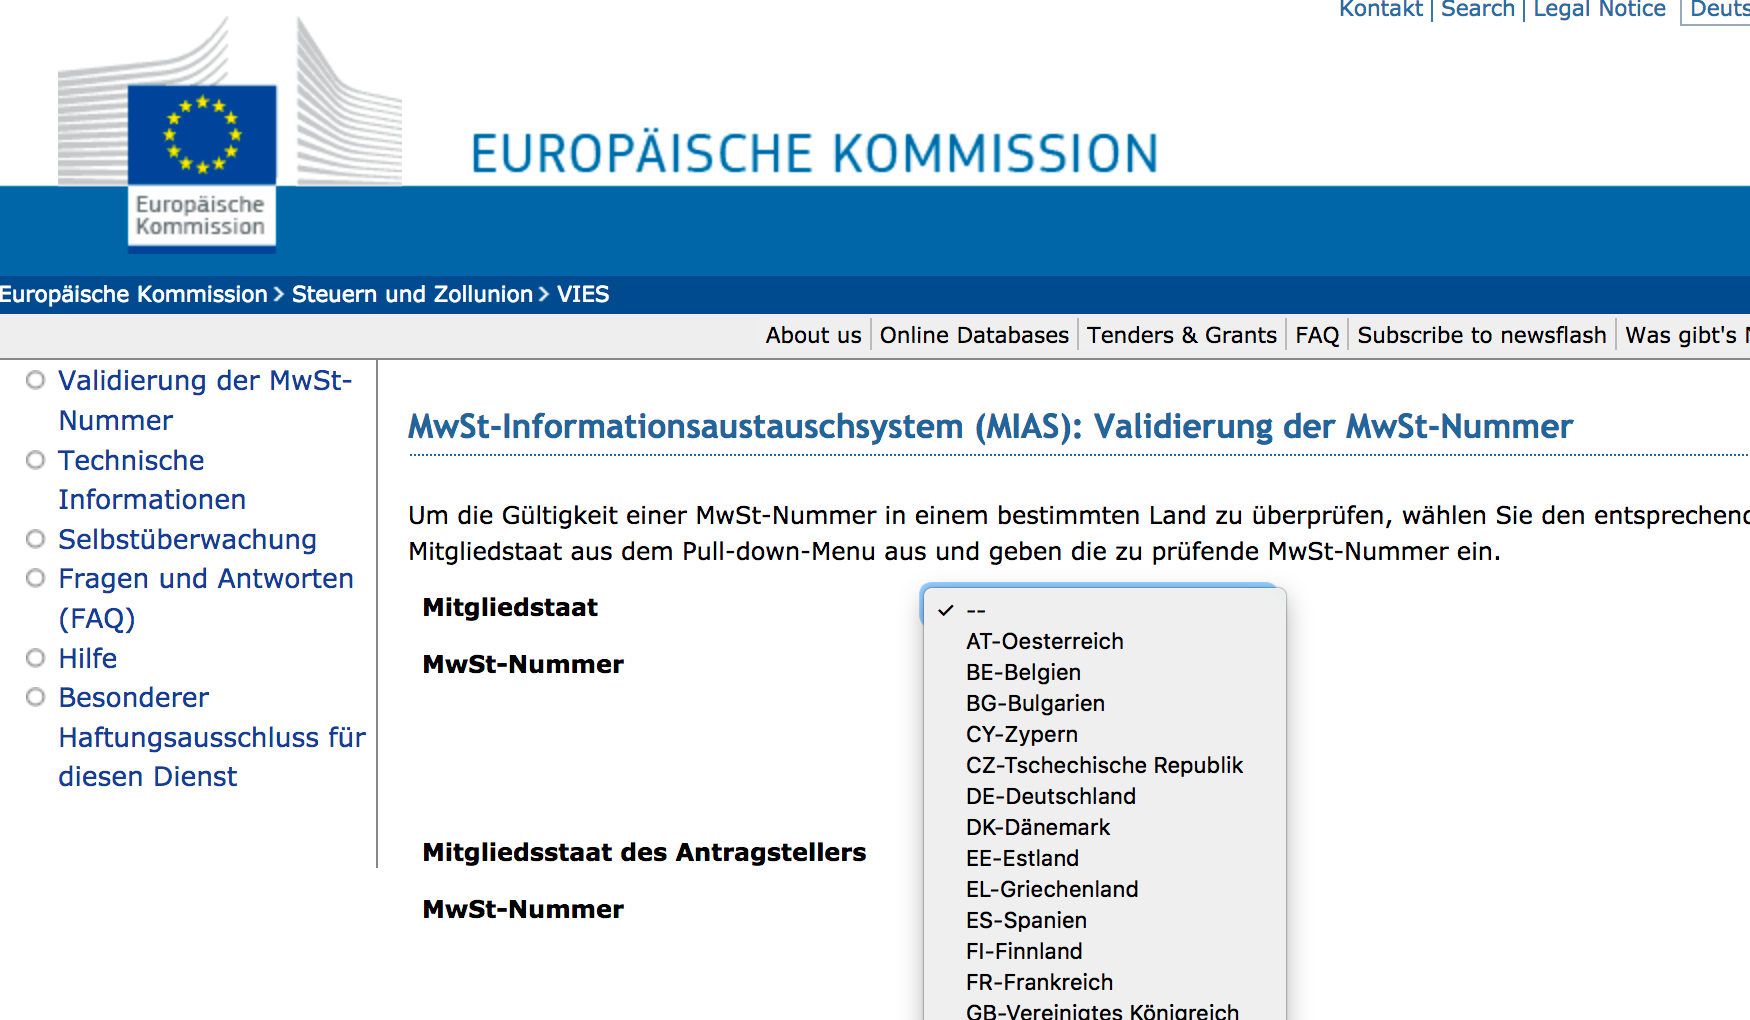1750x1020 pixels.
Task: Open Online Databases menu item
Action: [x=974, y=335]
